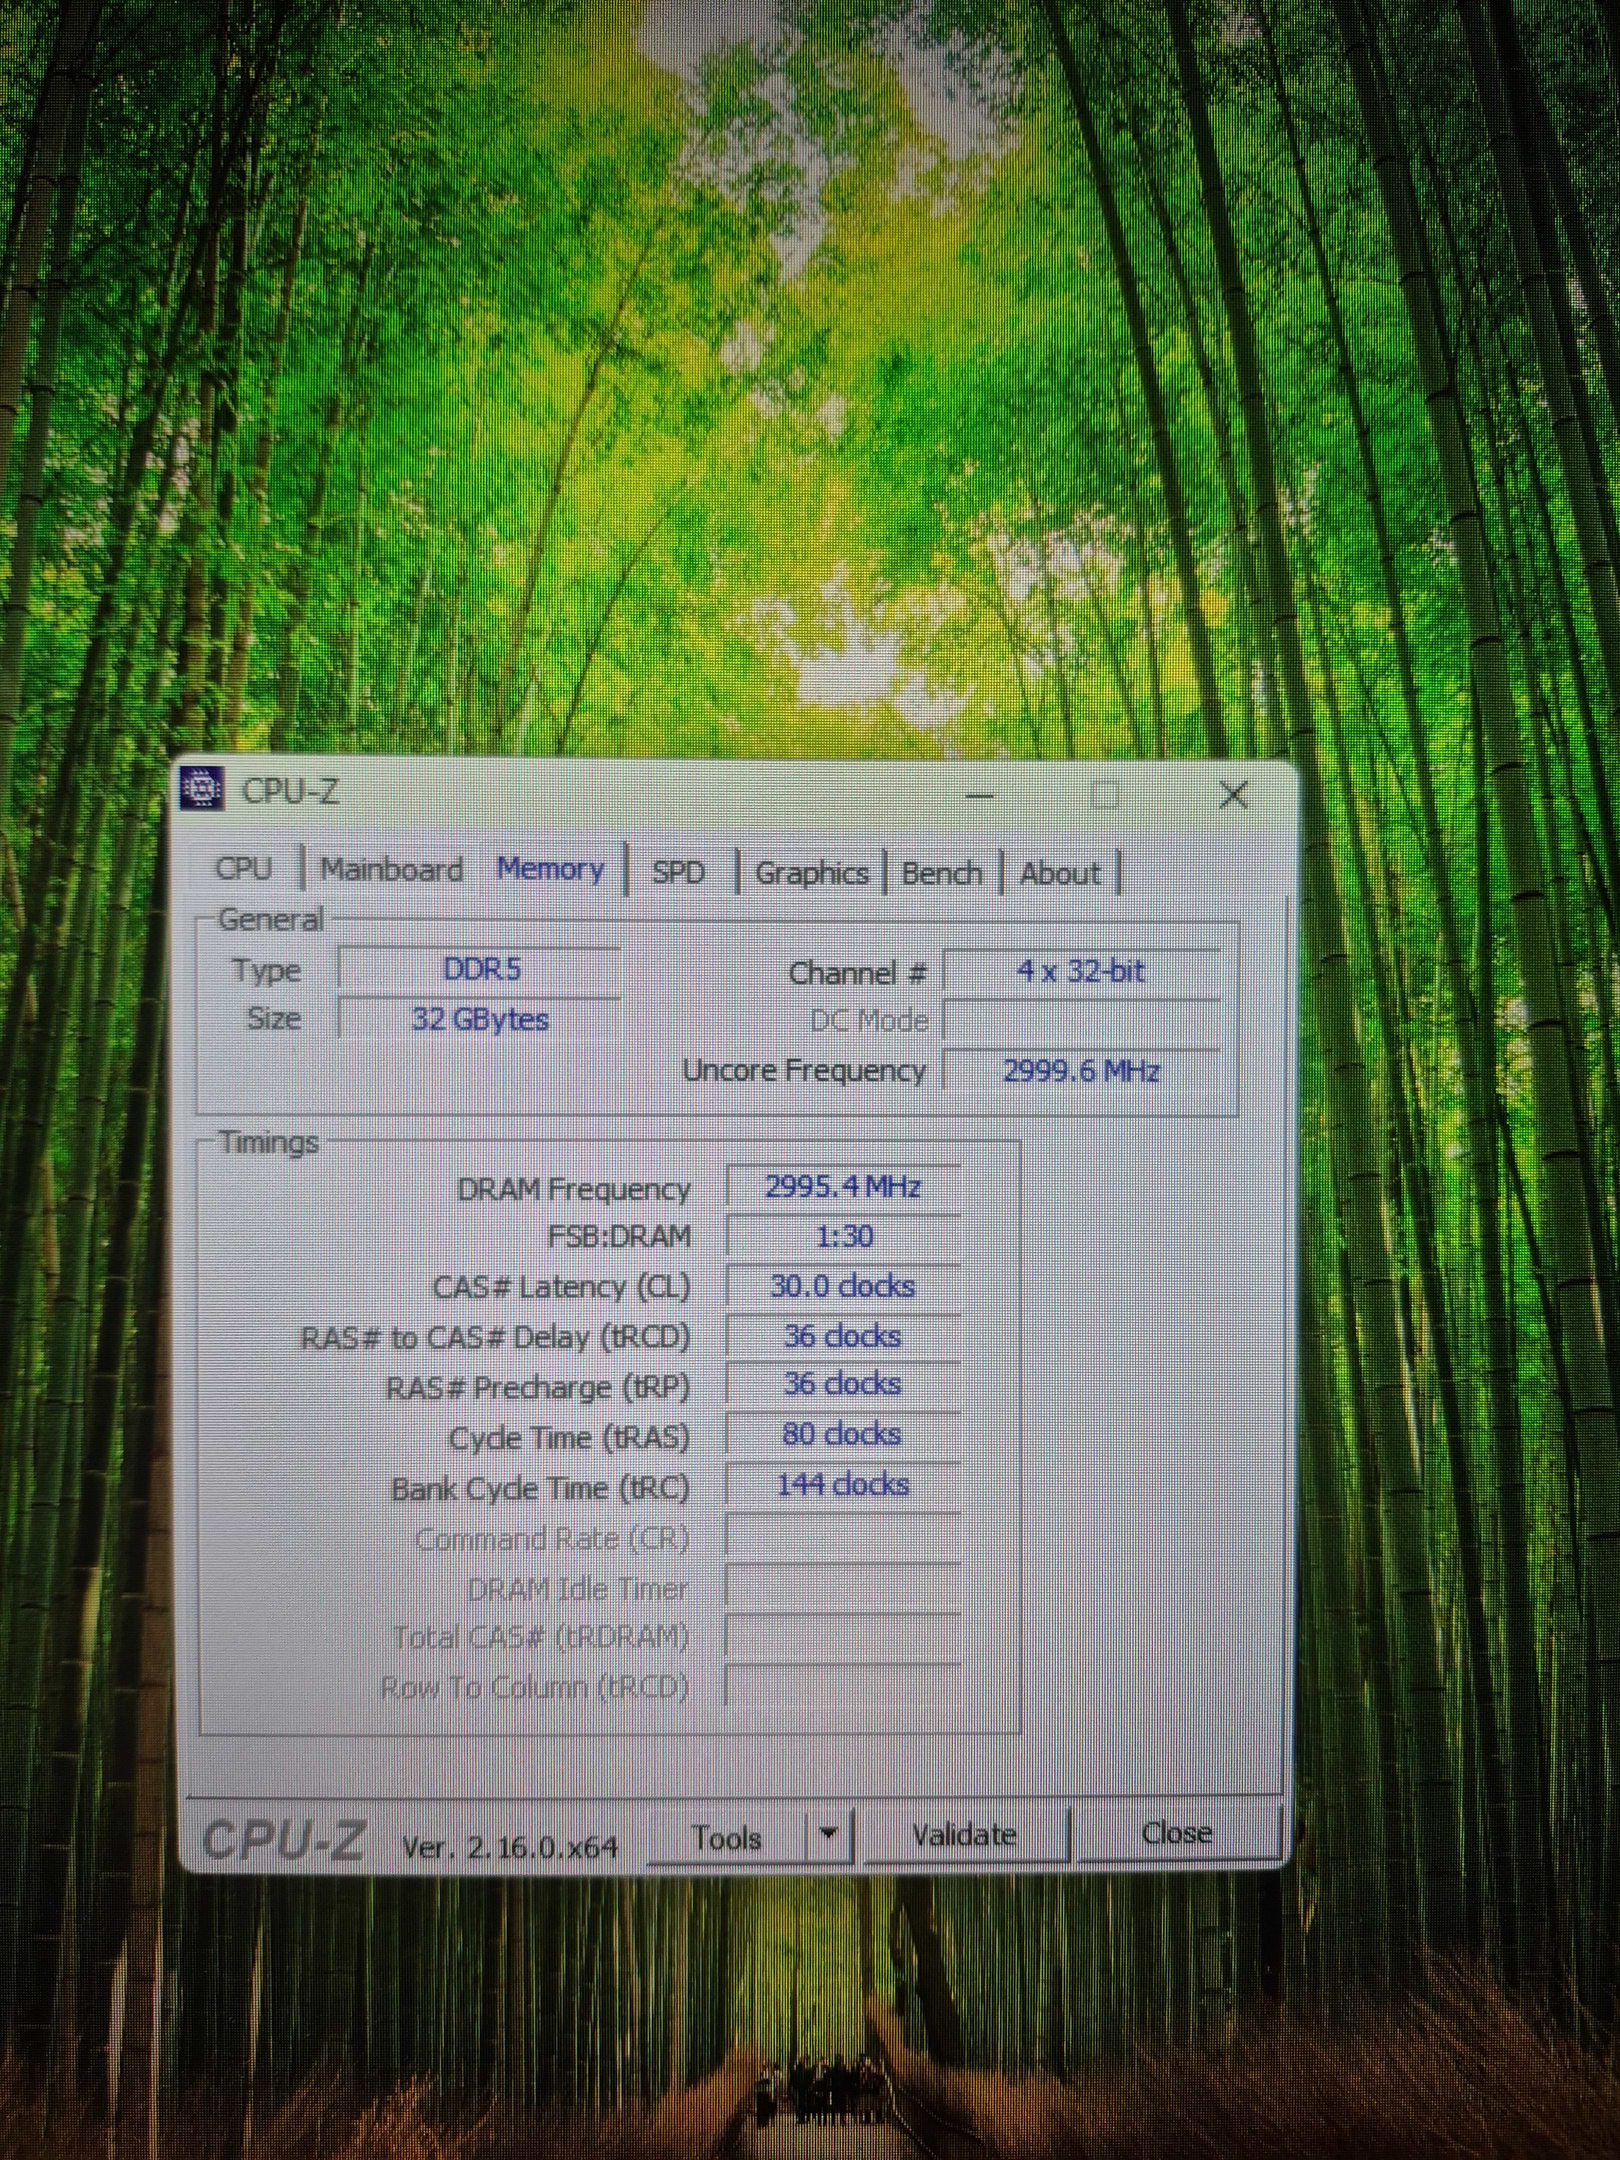Click the empty Total CAS# (tRDRAM) field
This screenshot has height=2160, width=1620.
coord(843,1637)
